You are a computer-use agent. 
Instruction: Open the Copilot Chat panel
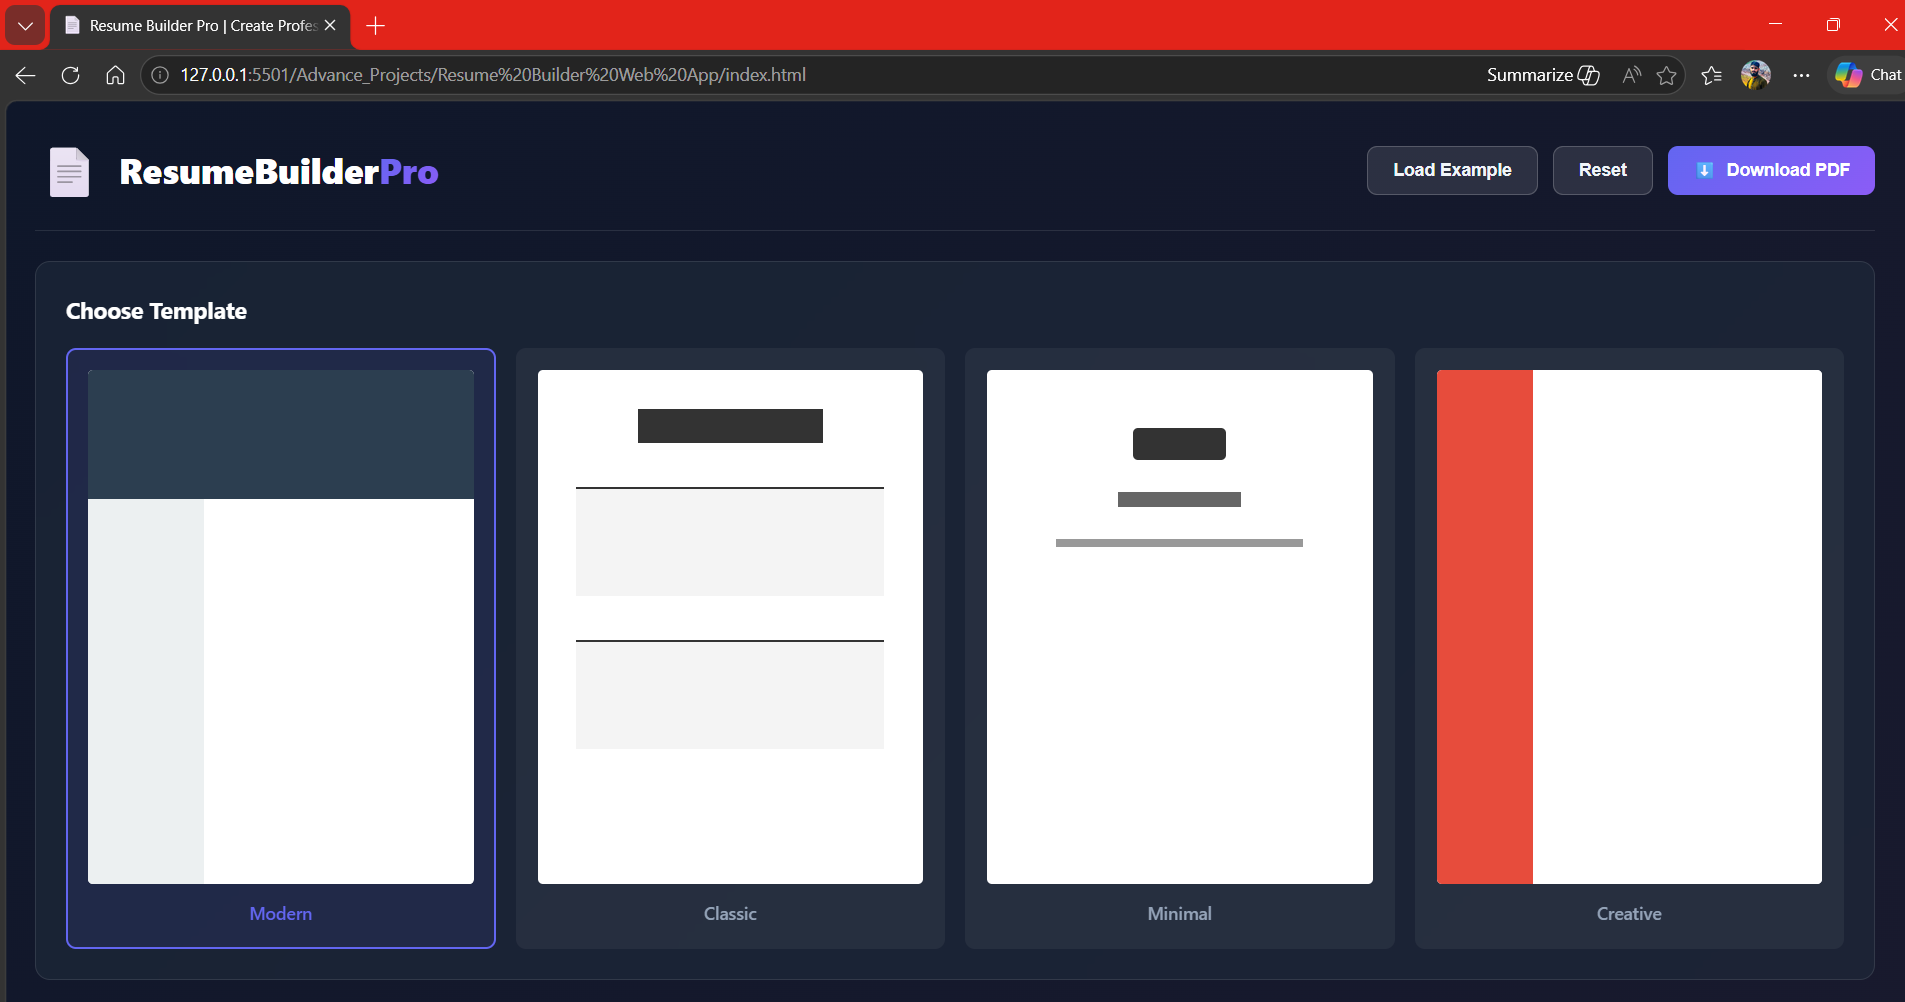[x=1868, y=75]
